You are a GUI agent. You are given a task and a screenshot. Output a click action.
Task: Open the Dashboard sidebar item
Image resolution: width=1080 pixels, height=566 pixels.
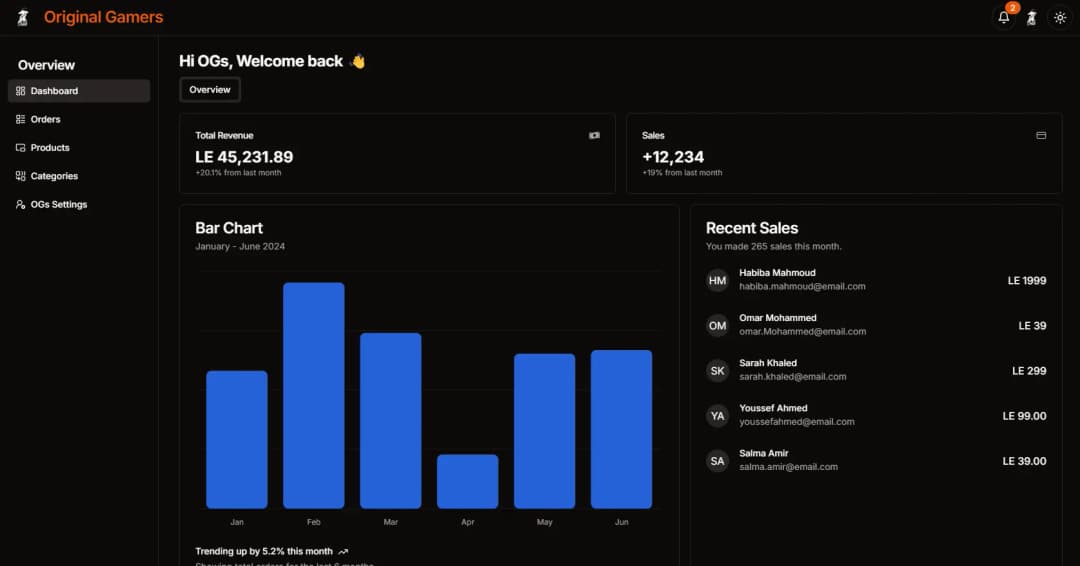pyautogui.click(x=79, y=91)
